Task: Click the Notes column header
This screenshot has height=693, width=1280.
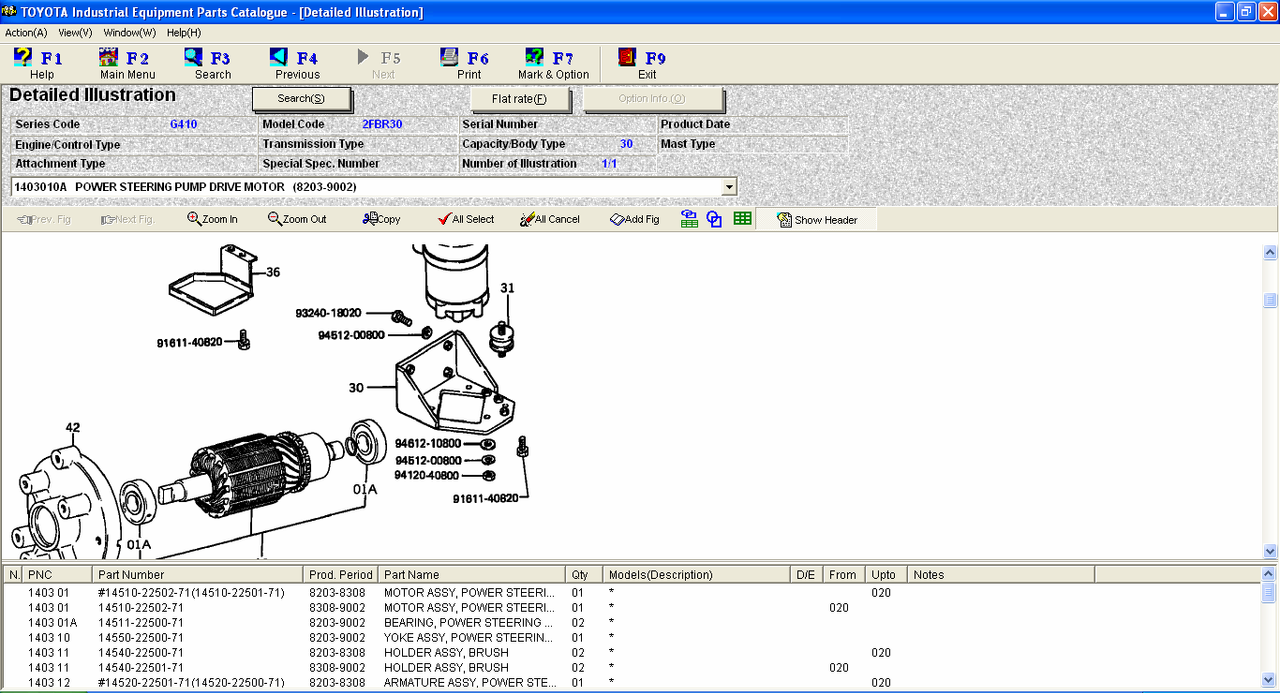Action: pyautogui.click(x=1001, y=575)
